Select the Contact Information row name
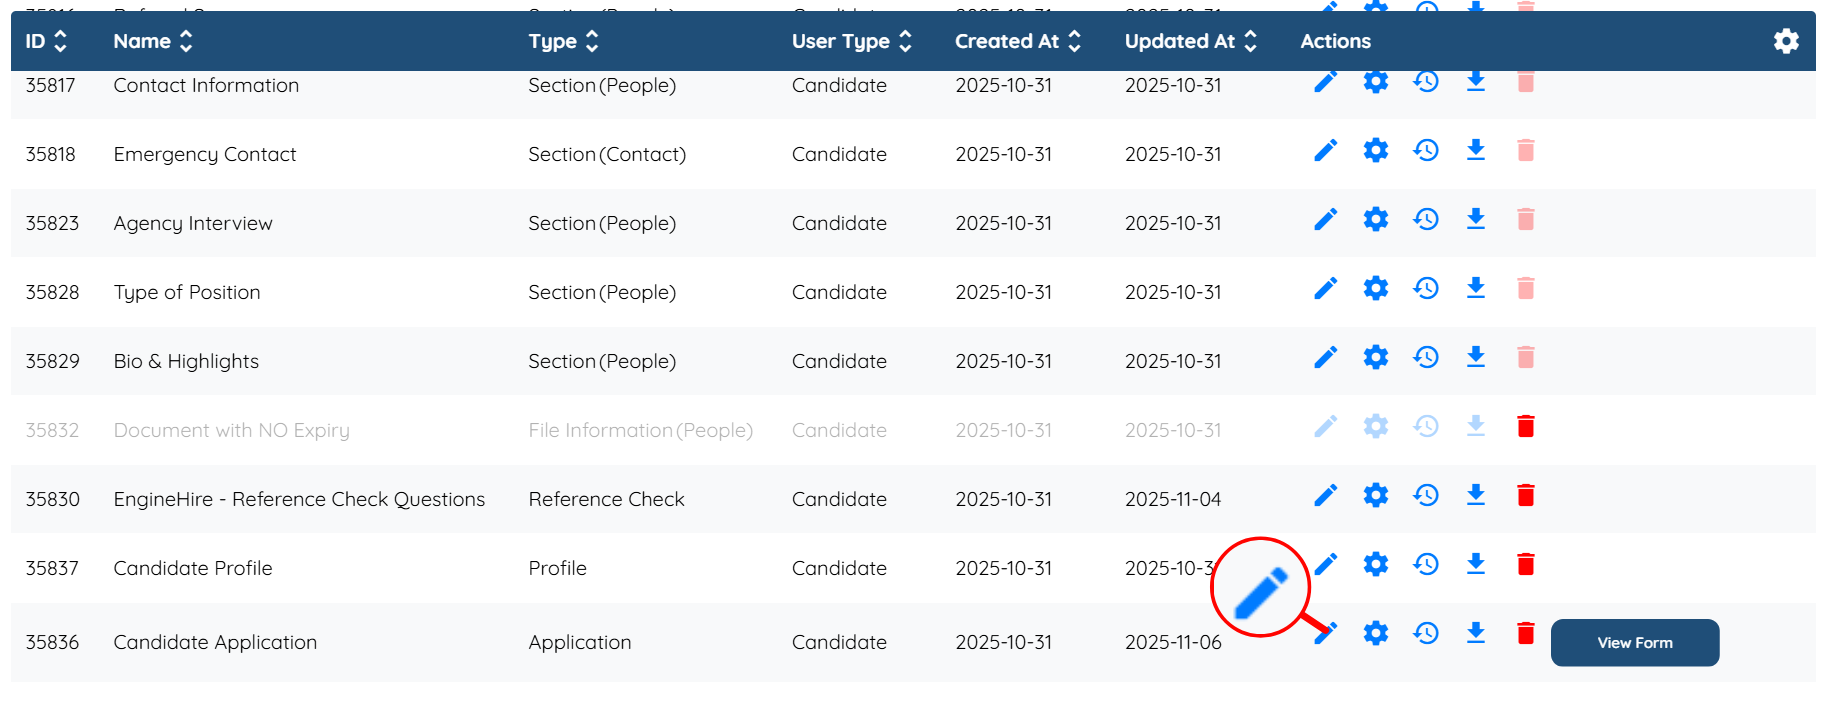Screen dimensions: 1822x709 [x=206, y=86]
